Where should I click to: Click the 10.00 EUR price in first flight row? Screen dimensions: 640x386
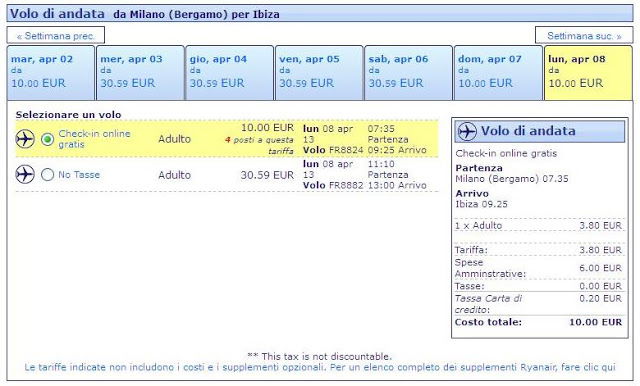coord(267,128)
